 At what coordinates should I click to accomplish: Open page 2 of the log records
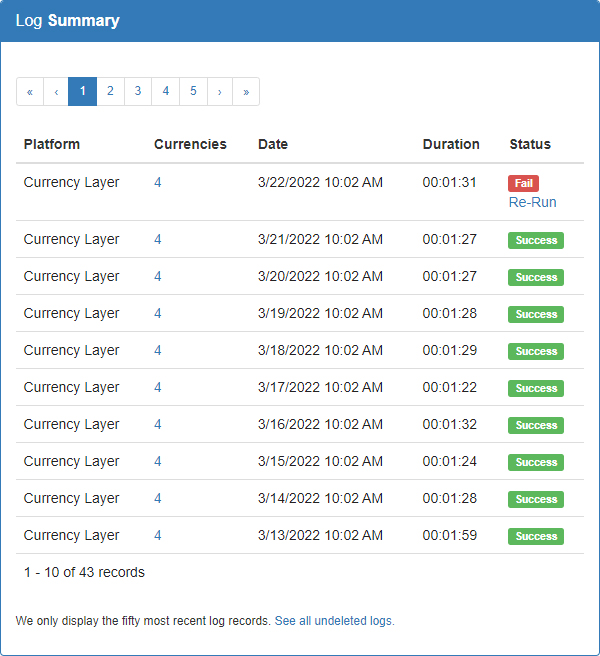tap(110, 92)
